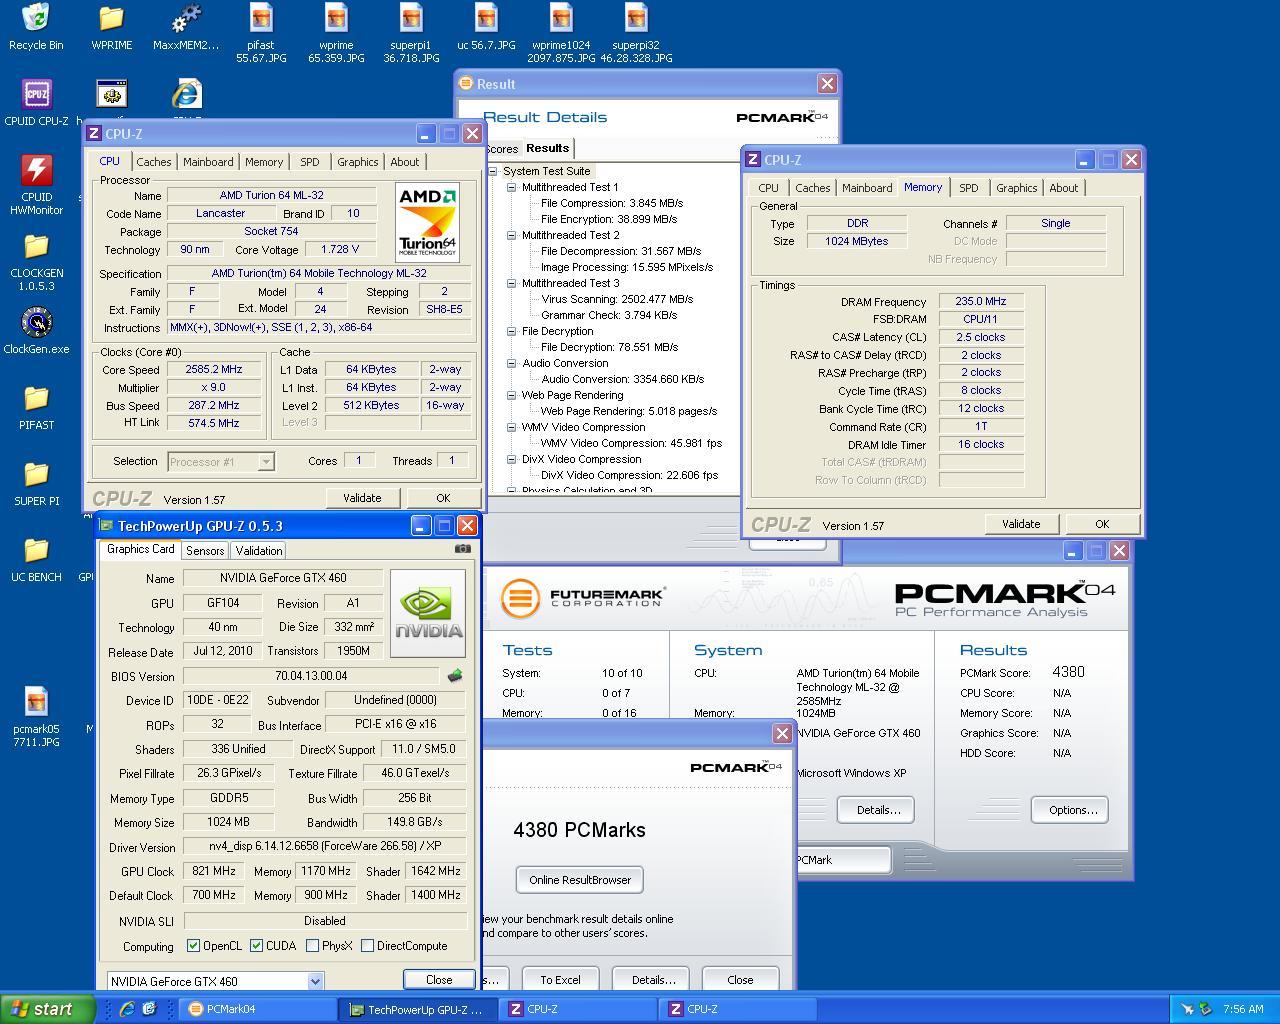1280x1024 pixels.
Task: Collapse the Web Page Rendering tree node
Action: tap(511, 395)
